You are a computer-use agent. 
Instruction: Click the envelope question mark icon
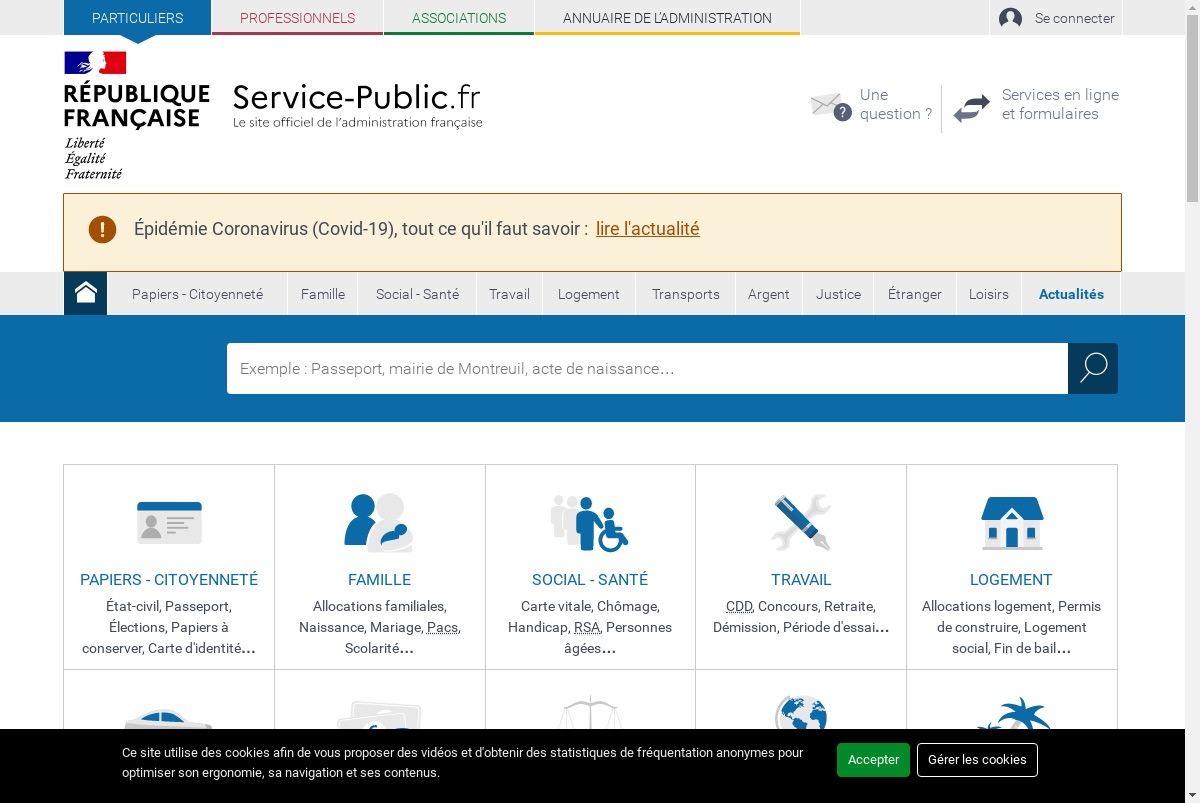(x=830, y=105)
